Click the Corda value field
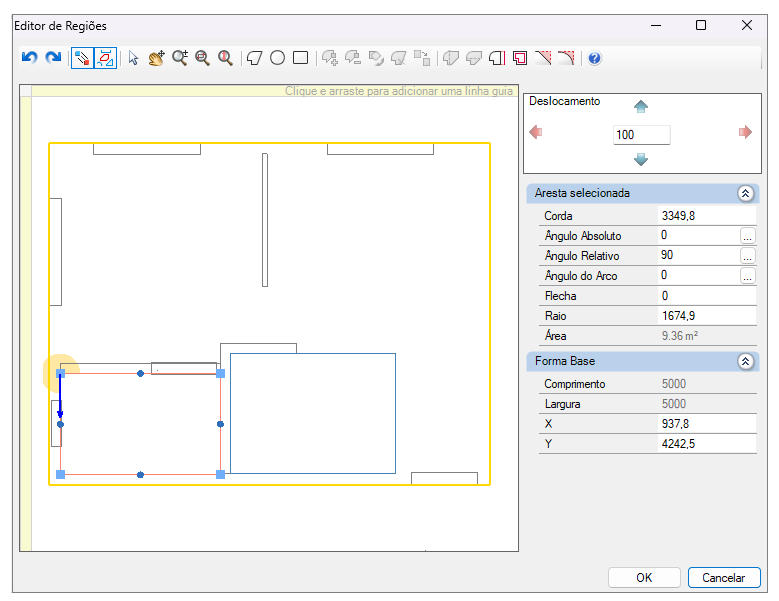Screen dimensions: 779x601 click(x=706, y=216)
